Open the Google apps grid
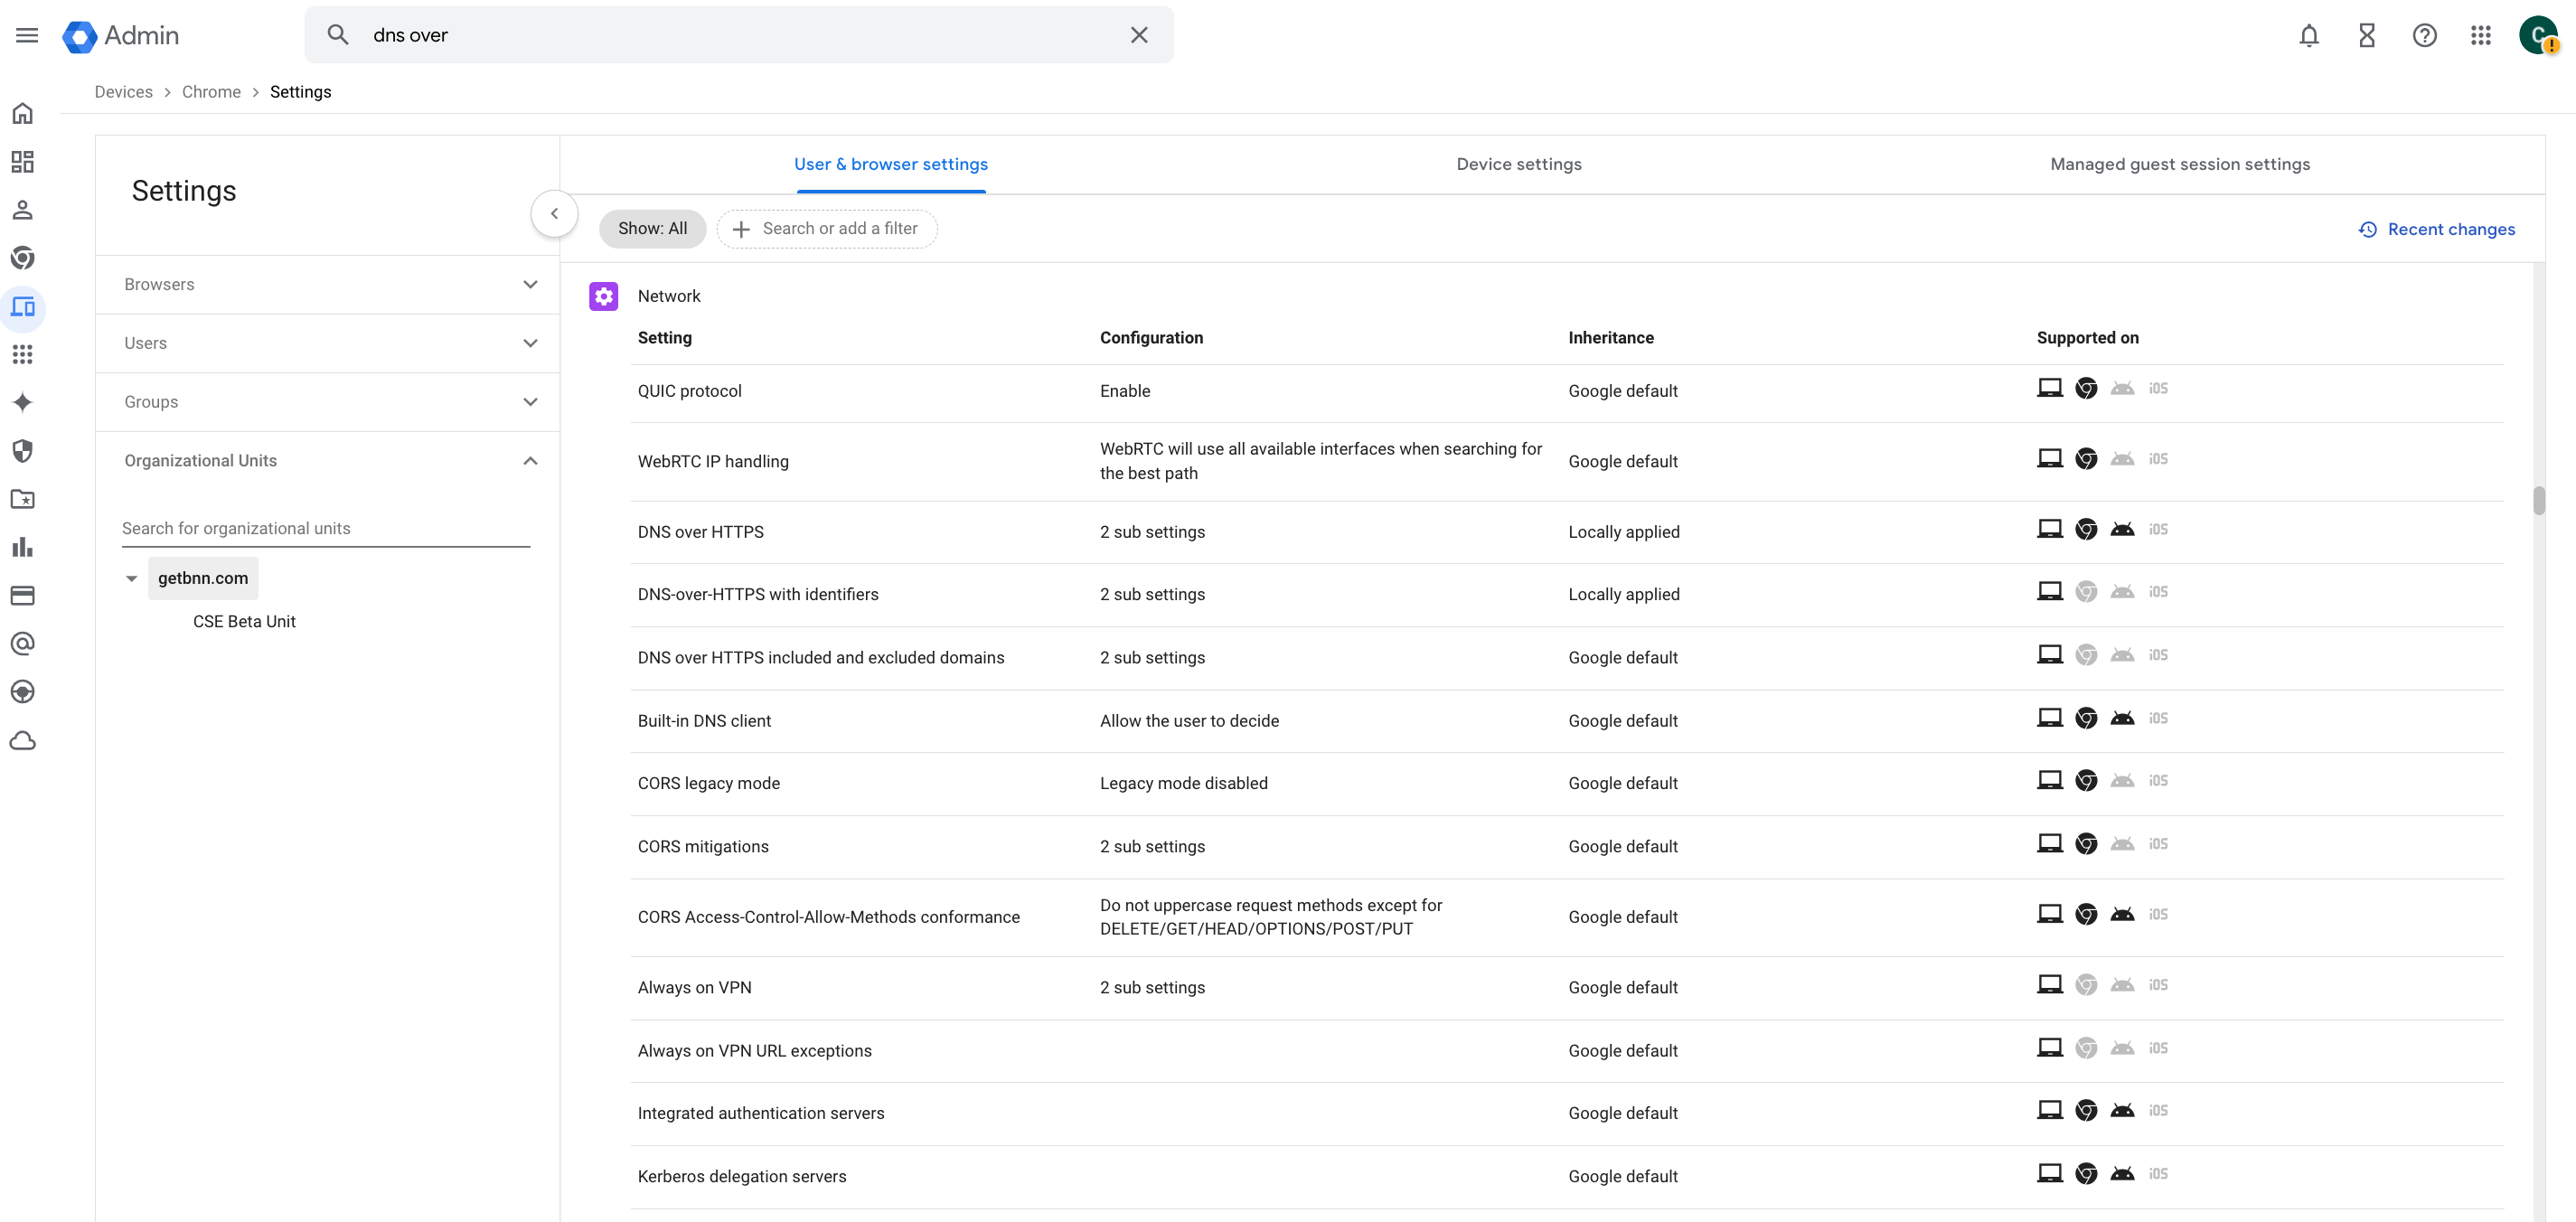The height and width of the screenshot is (1222, 2576). coord(2481,35)
